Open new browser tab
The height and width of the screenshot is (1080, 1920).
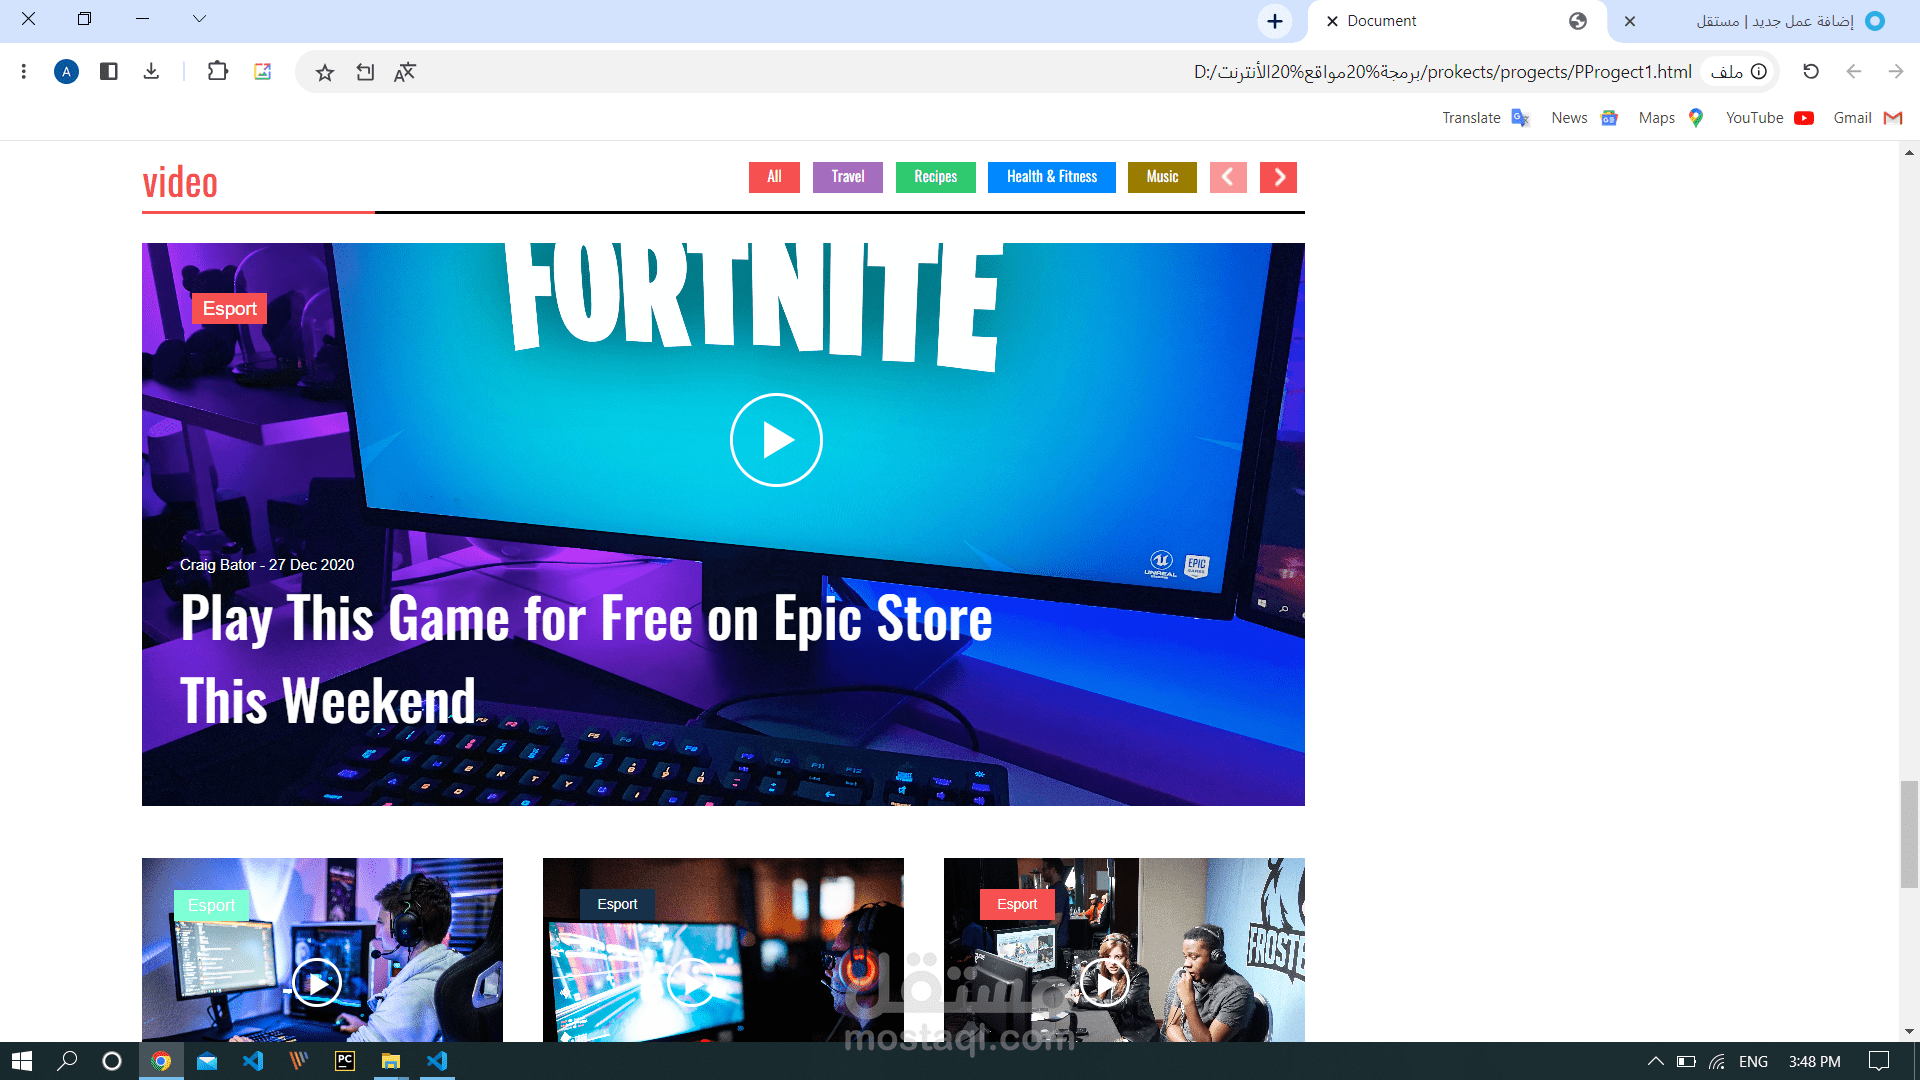point(1275,21)
